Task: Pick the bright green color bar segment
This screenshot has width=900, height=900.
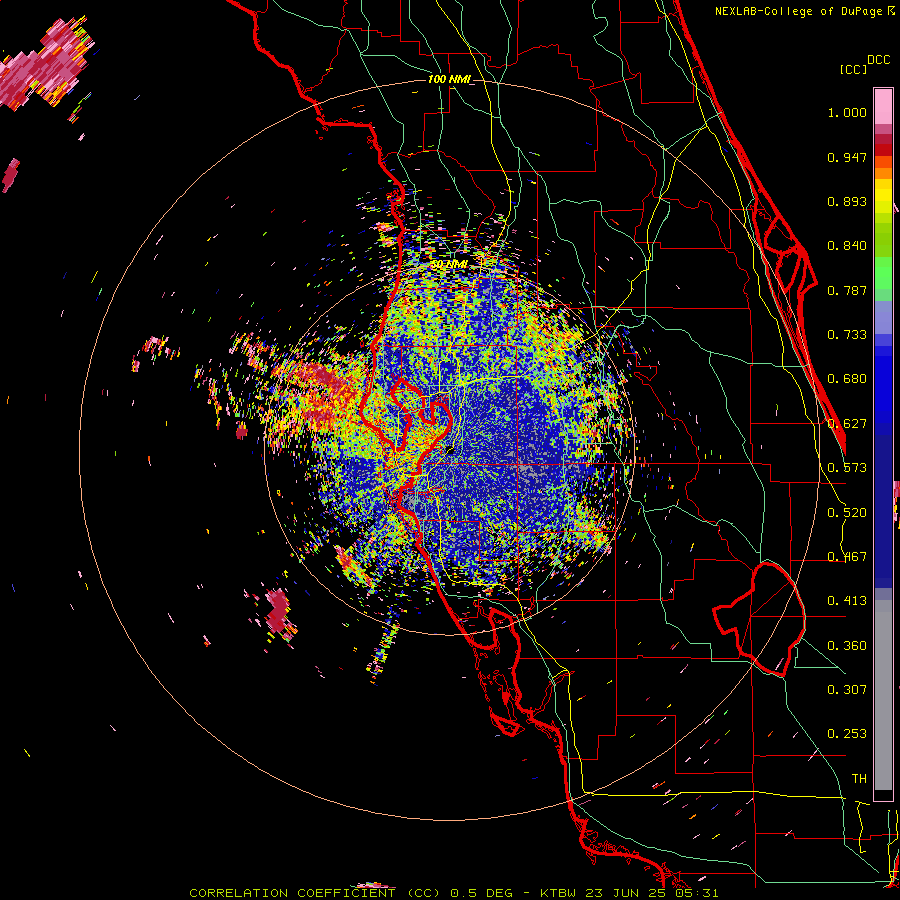Action: tap(883, 273)
